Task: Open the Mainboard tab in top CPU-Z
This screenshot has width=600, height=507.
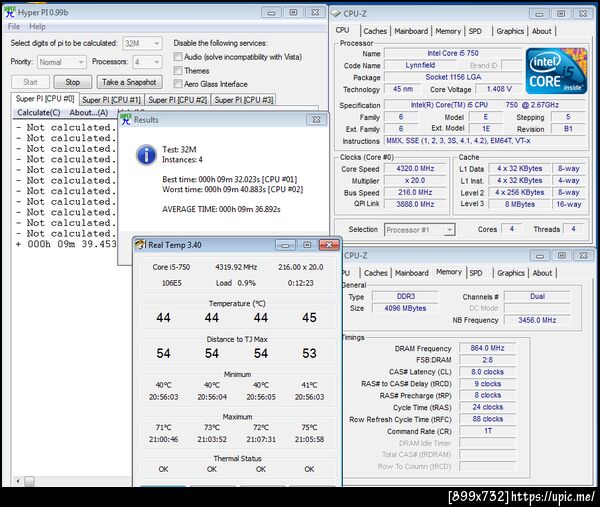Action: 411,31
